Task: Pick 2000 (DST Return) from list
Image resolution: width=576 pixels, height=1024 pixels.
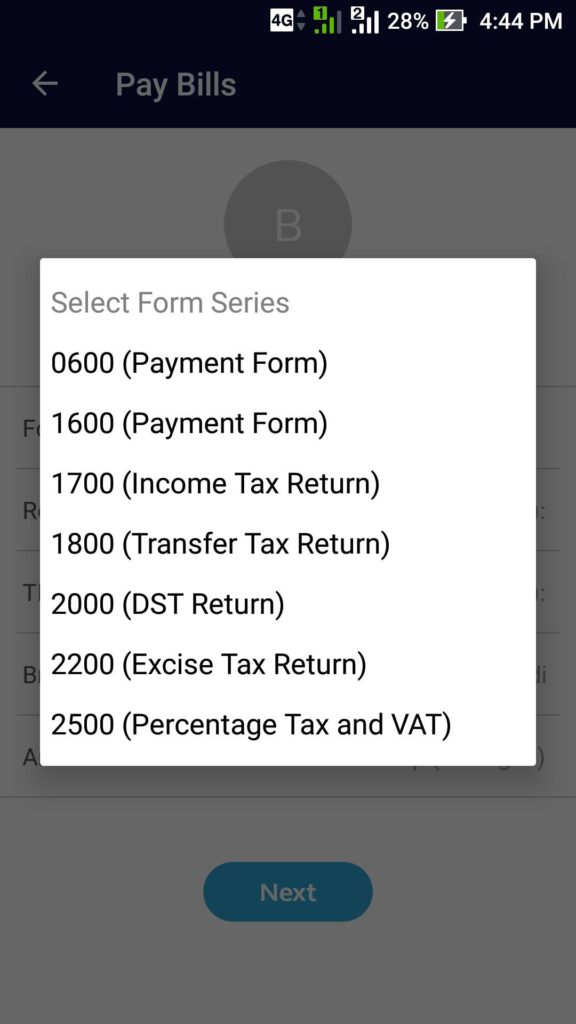Action: (287, 604)
